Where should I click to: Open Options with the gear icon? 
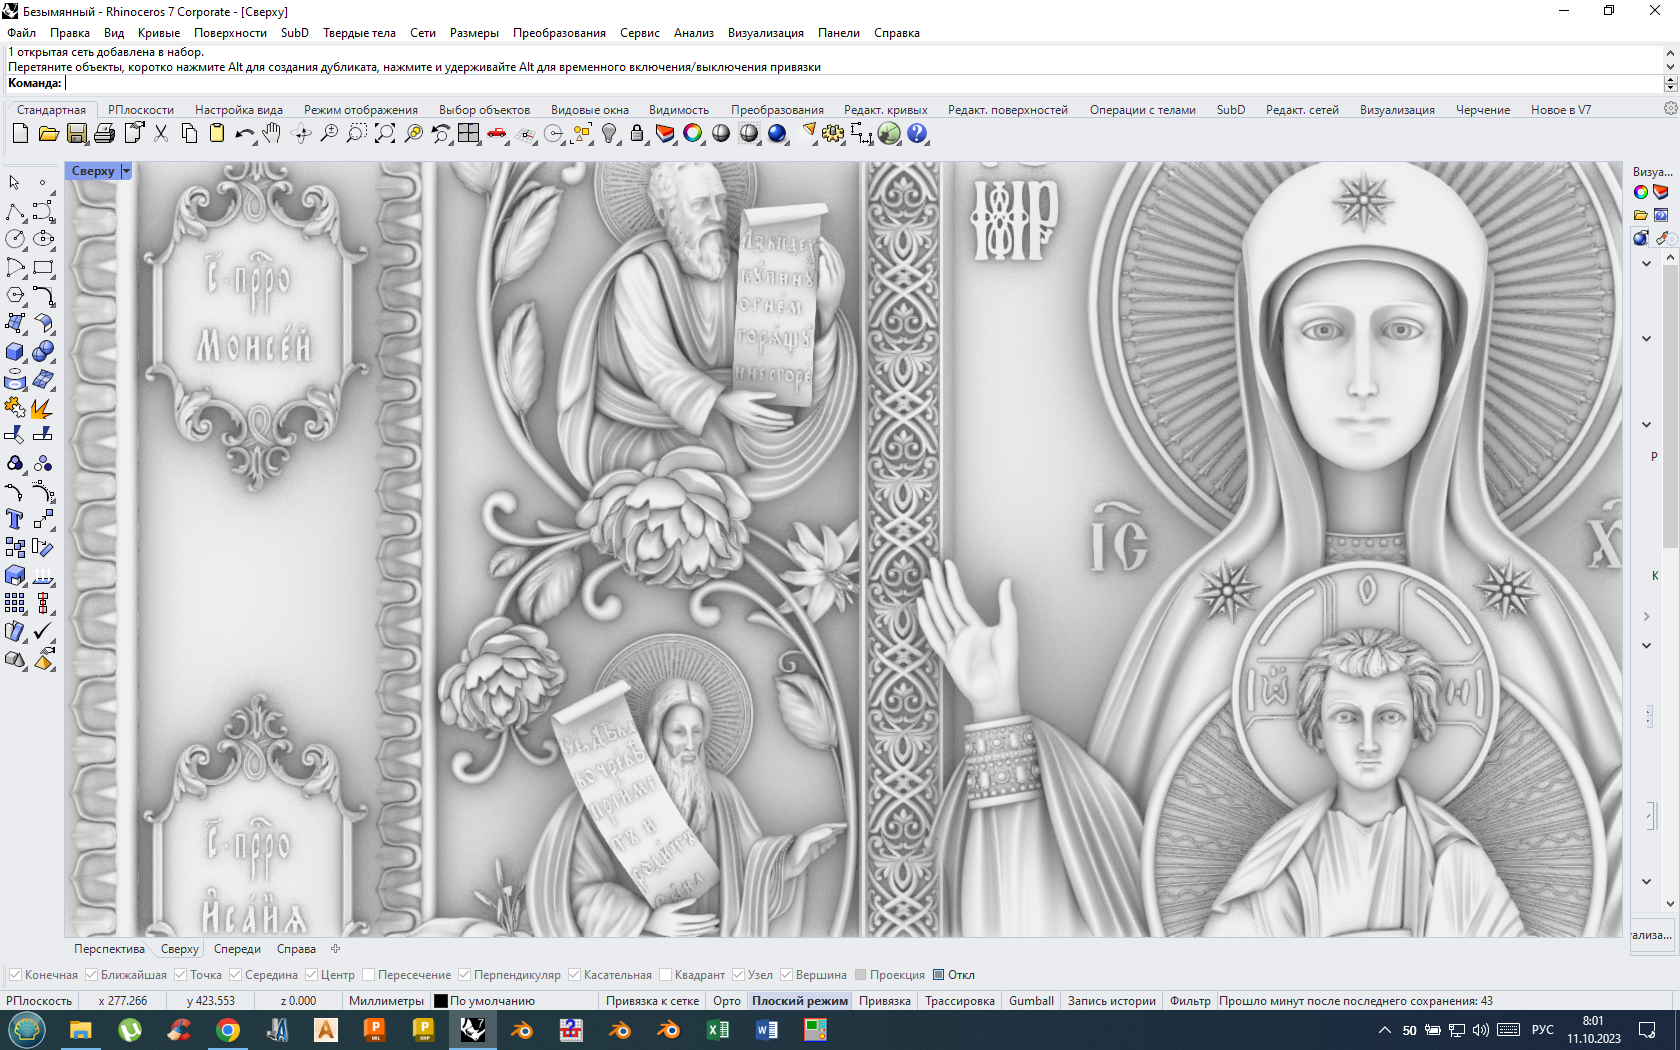(x=833, y=133)
